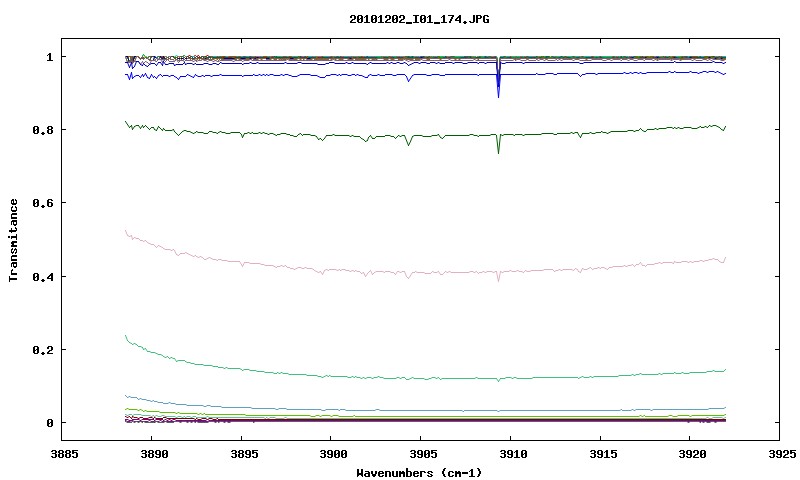Click y-axis tick label 0.6
This screenshot has height=480, width=800.
coord(43,203)
